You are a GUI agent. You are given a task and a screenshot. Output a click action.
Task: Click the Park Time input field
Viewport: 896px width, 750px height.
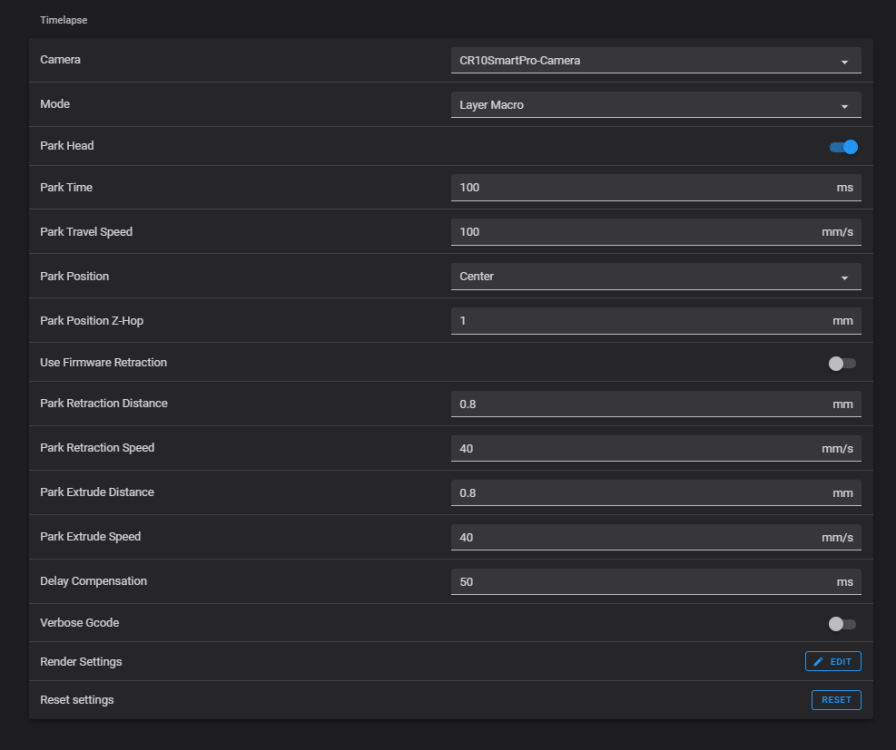coord(640,188)
